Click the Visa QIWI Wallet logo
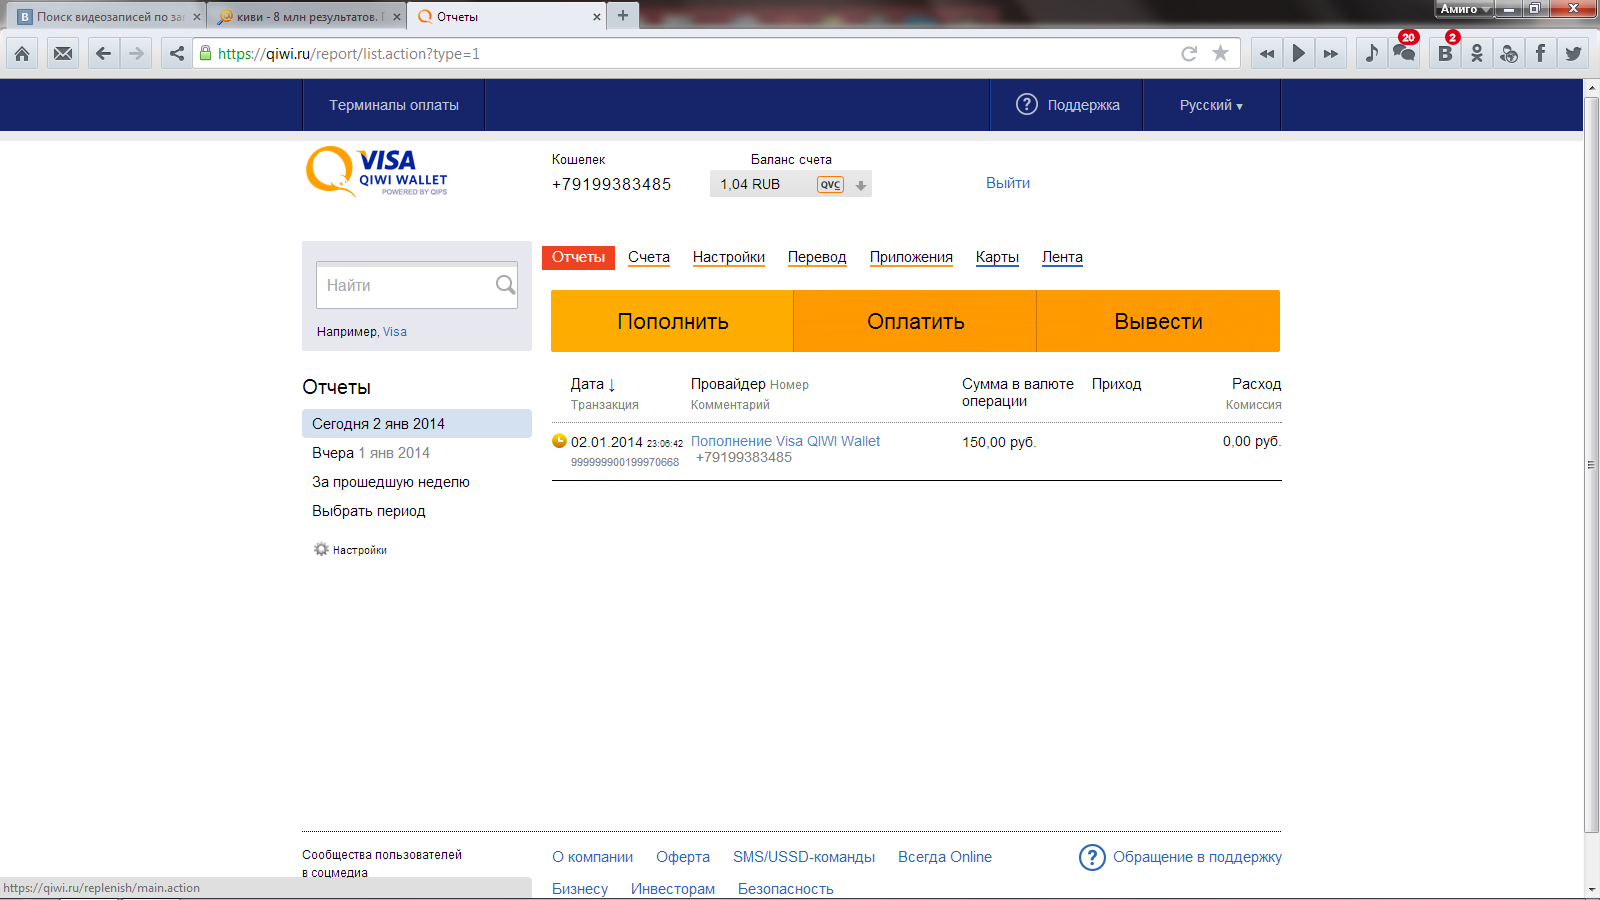Image resolution: width=1600 pixels, height=900 pixels. click(x=377, y=171)
